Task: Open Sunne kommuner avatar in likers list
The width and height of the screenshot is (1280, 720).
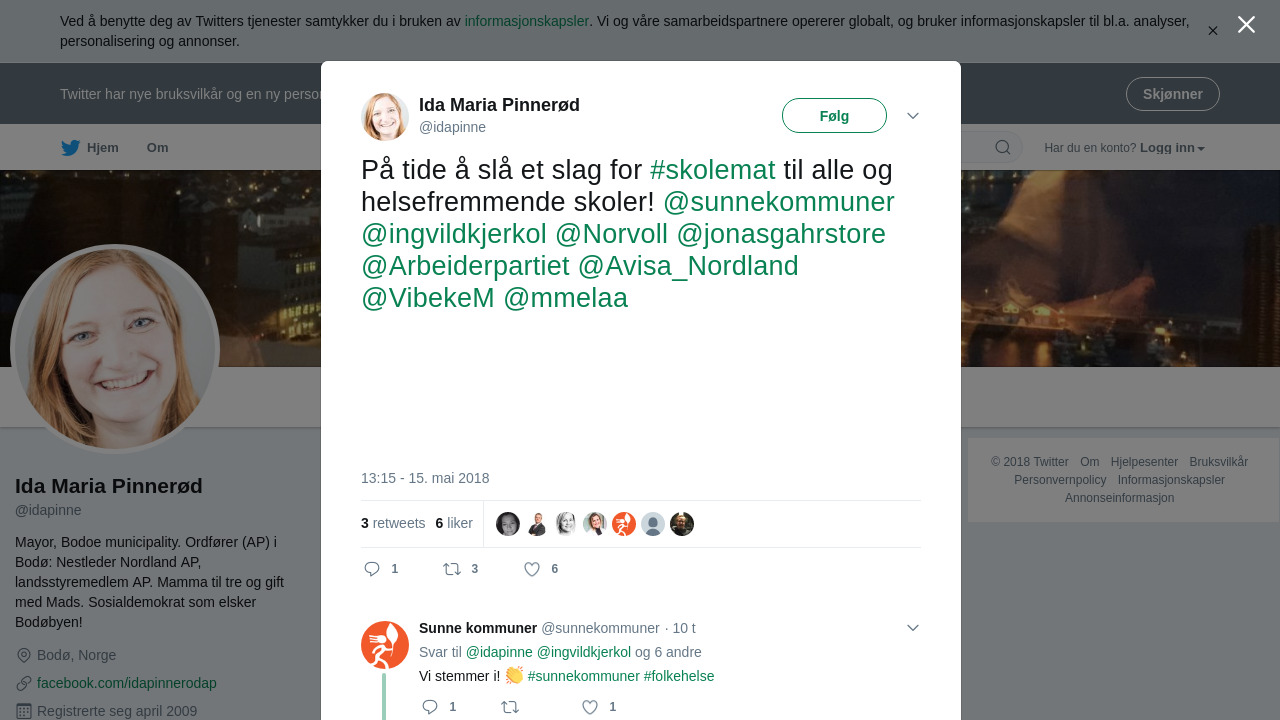Action: tap(624, 524)
